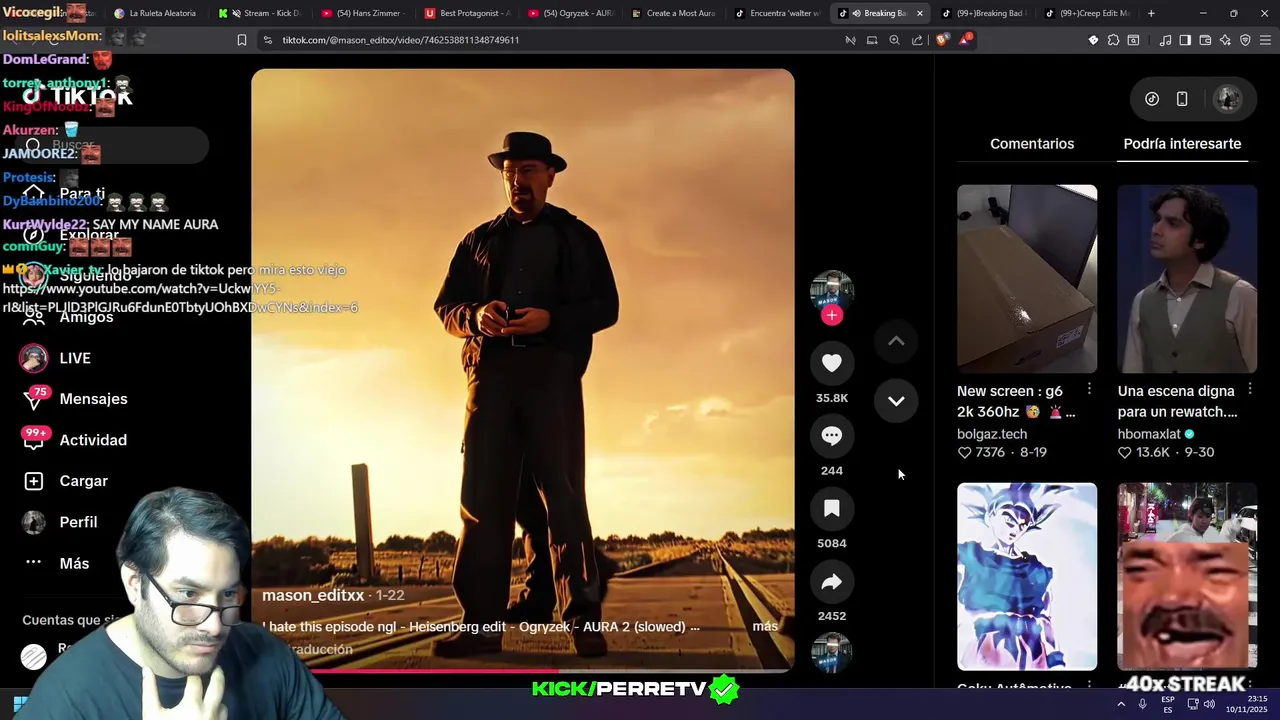Open Brave Shields lion icon
Screen dimensions: 1280x720
[942, 40]
